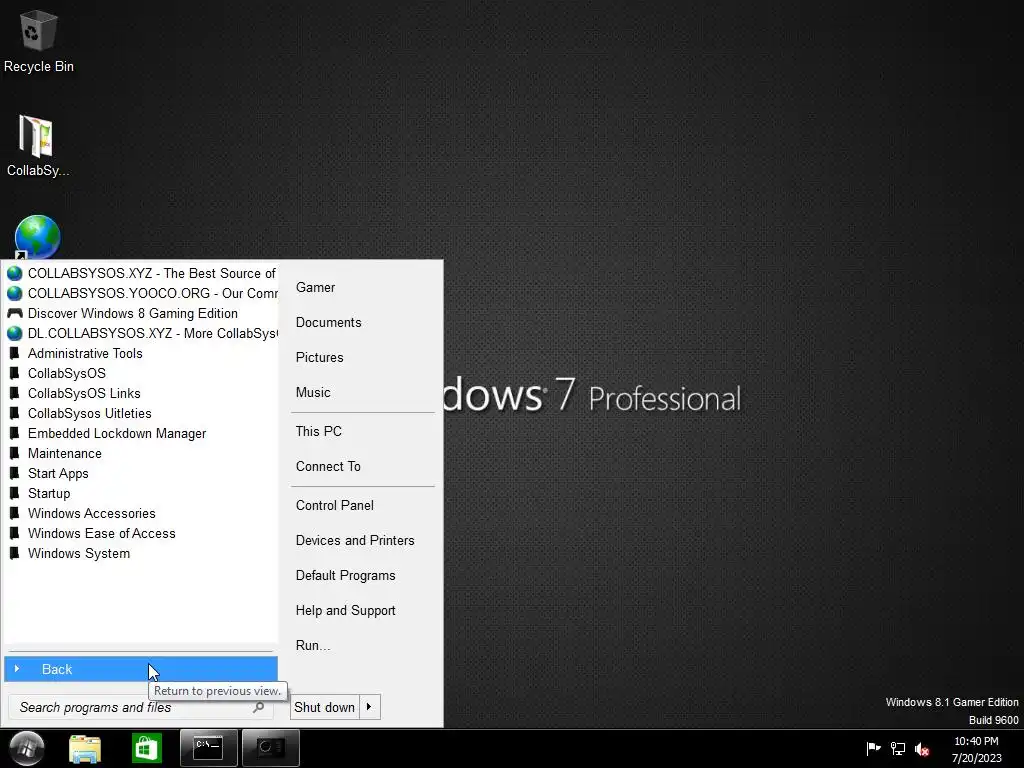The height and width of the screenshot is (768, 1024).
Task: Click the folder icon beside Windows System
Action: 14,553
